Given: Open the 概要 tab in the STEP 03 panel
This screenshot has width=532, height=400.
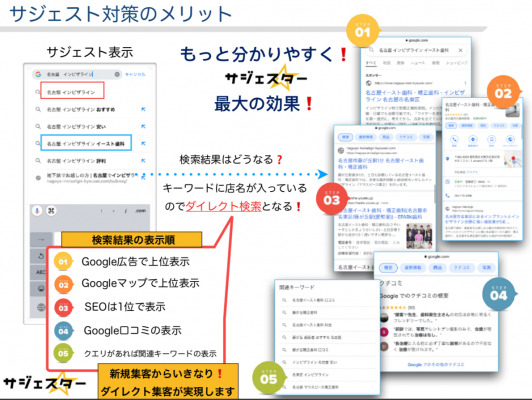Looking at the screenshot, I should coord(345,137).
